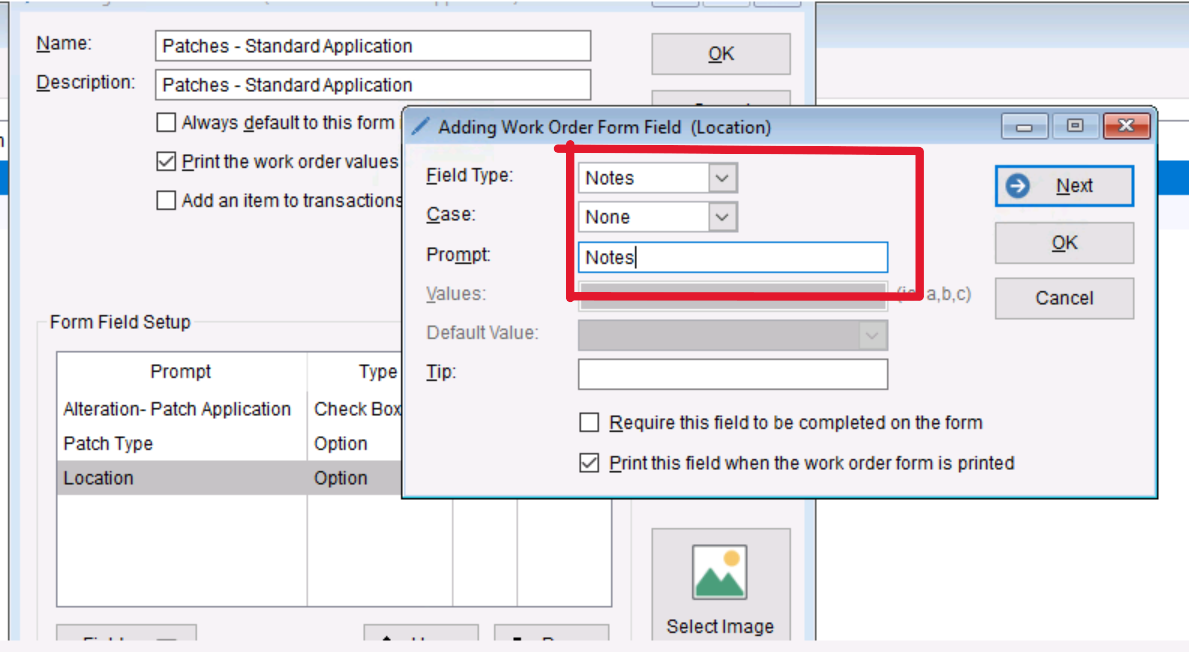Viewport: 1189px width, 652px height.
Task: Select Alteration- Patch Application row
Action: (x=180, y=409)
